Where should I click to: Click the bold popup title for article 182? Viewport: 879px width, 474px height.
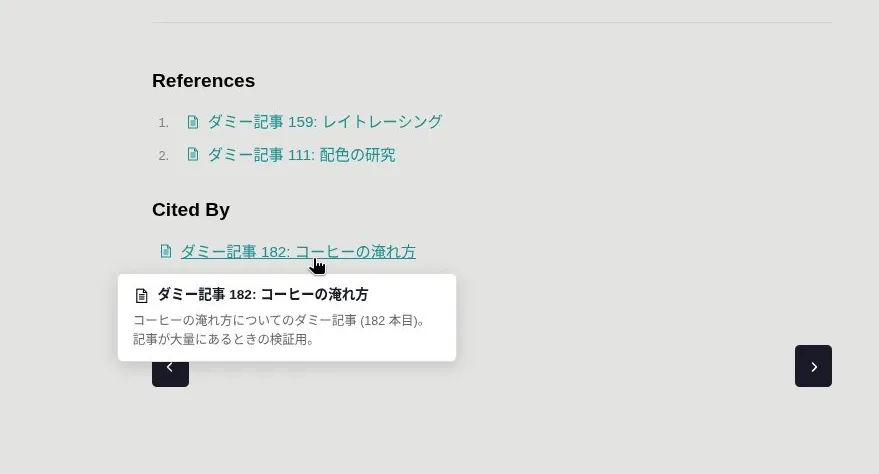coord(263,294)
